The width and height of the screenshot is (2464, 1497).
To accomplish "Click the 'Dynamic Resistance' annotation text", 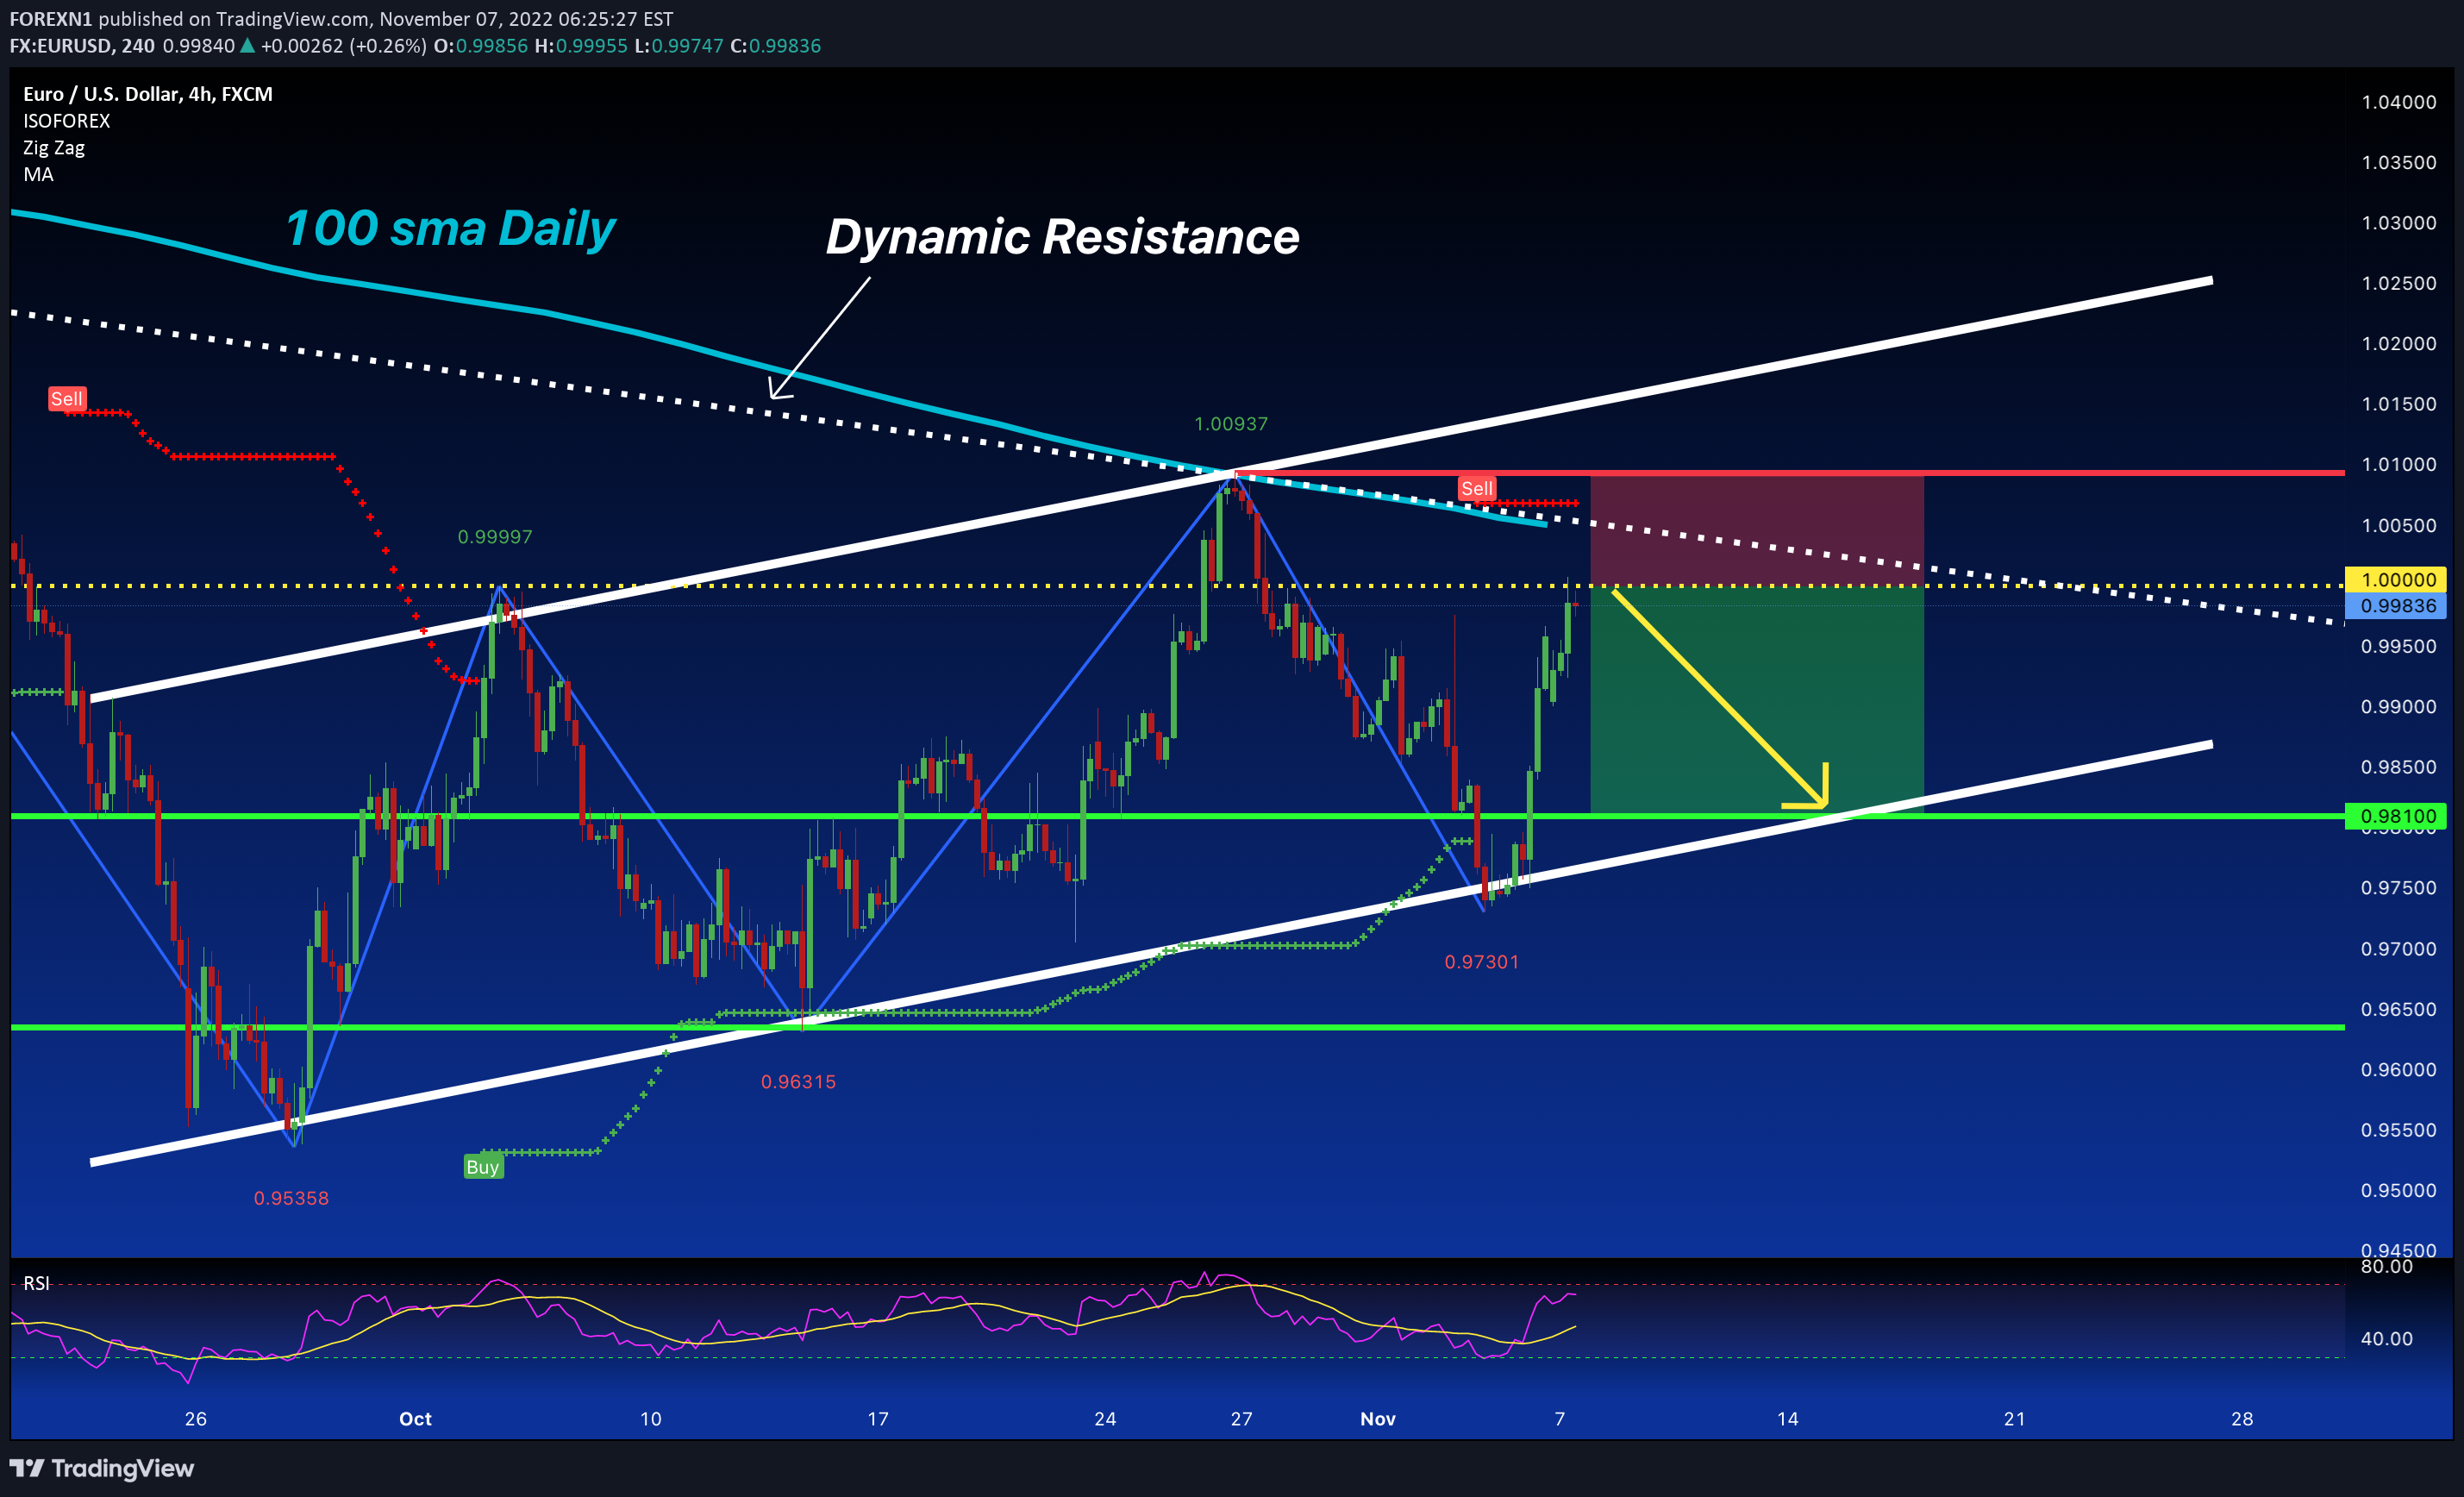I will (1062, 237).
